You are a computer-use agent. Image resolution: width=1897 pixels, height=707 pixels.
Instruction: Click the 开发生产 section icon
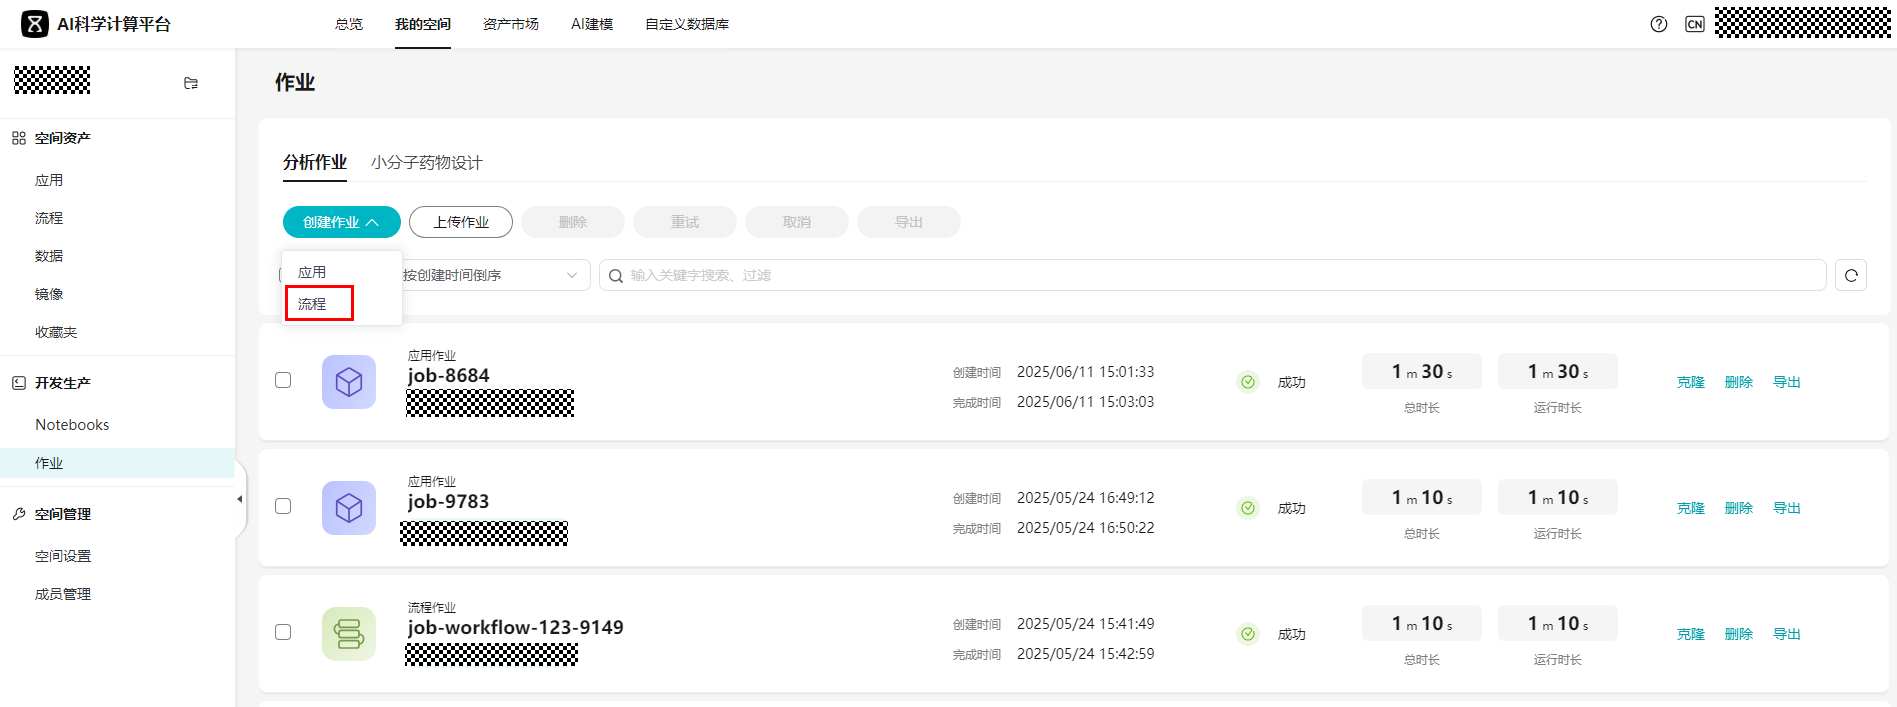(x=19, y=383)
